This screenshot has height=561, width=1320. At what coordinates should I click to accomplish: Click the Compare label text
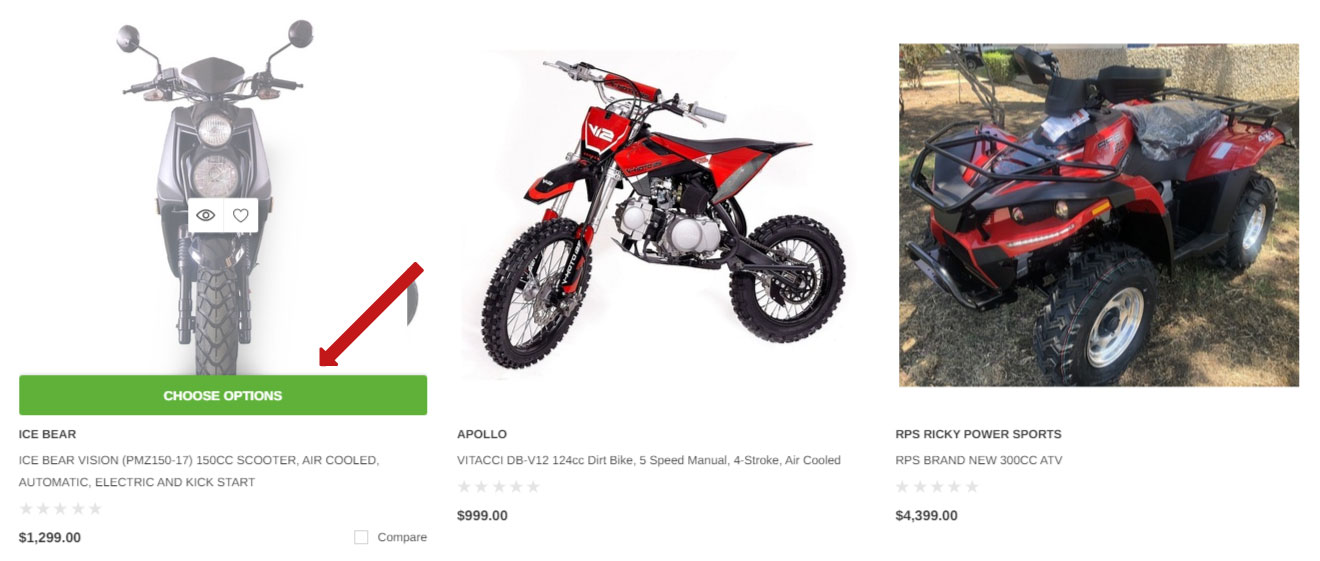point(402,537)
